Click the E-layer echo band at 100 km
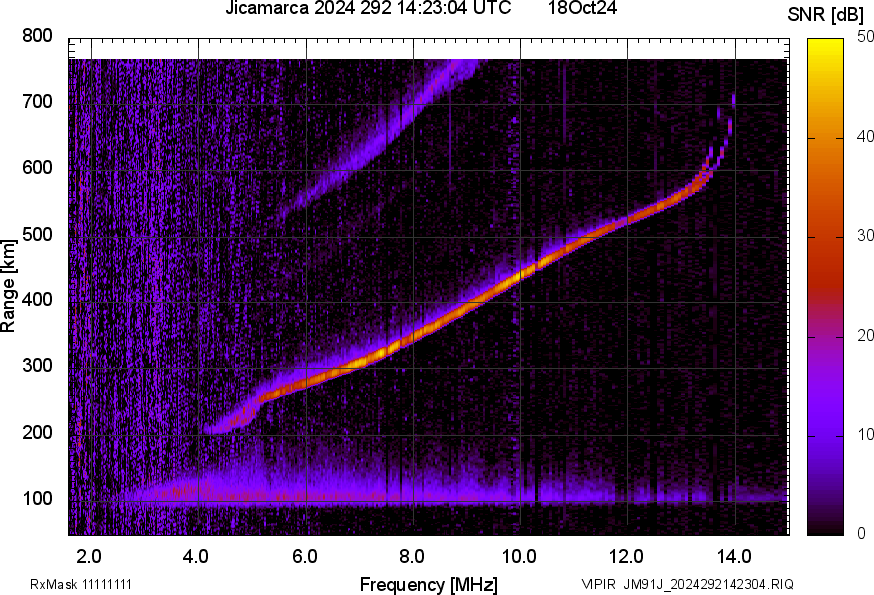The image size is (874, 595). [x=429, y=495]
